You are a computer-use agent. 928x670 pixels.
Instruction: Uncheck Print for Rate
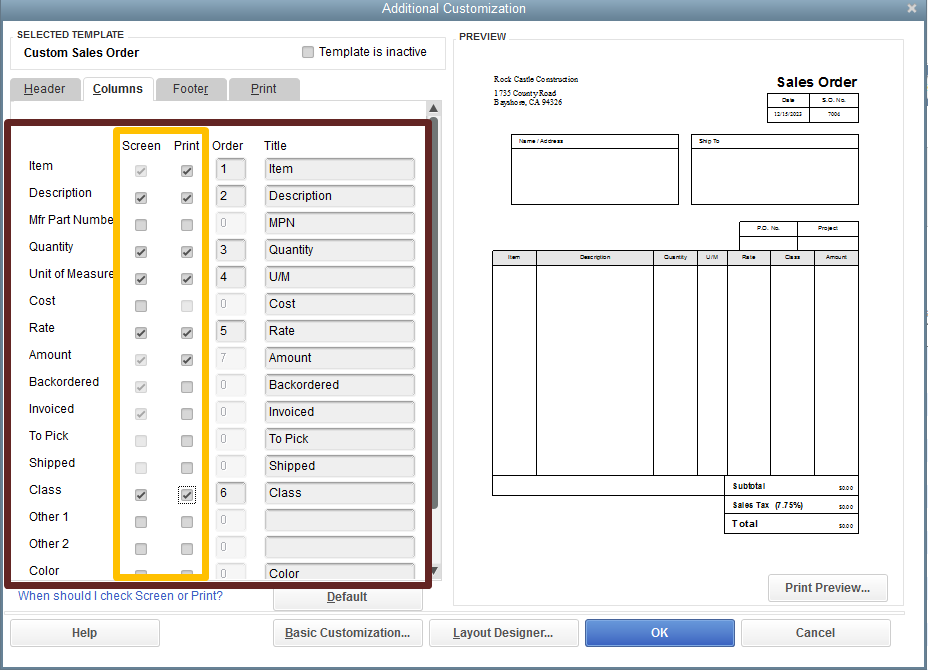[187, 333]
